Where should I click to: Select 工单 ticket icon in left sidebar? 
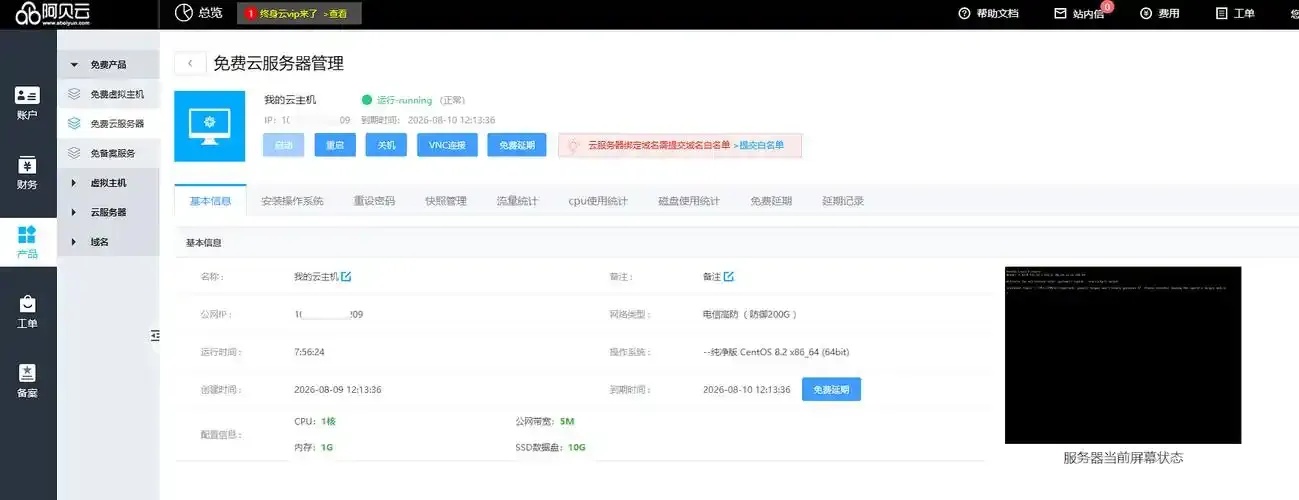27,303
